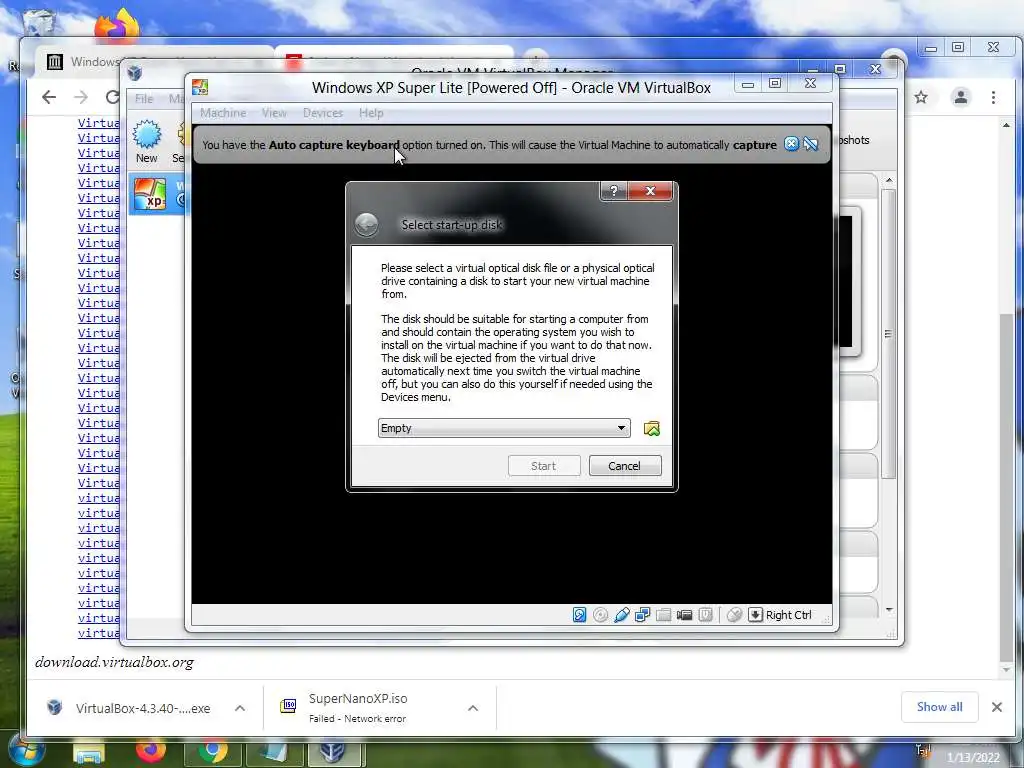Select the Windows XP VM entry in Manager
This screenshot has width=1024, height=768.
click(157, 195)
